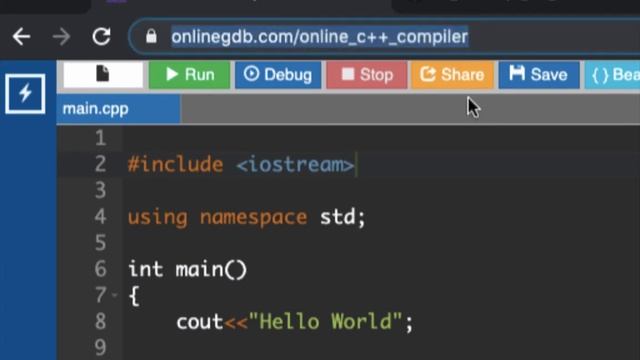Format code with the Beautify braces button

coord(613,75)
